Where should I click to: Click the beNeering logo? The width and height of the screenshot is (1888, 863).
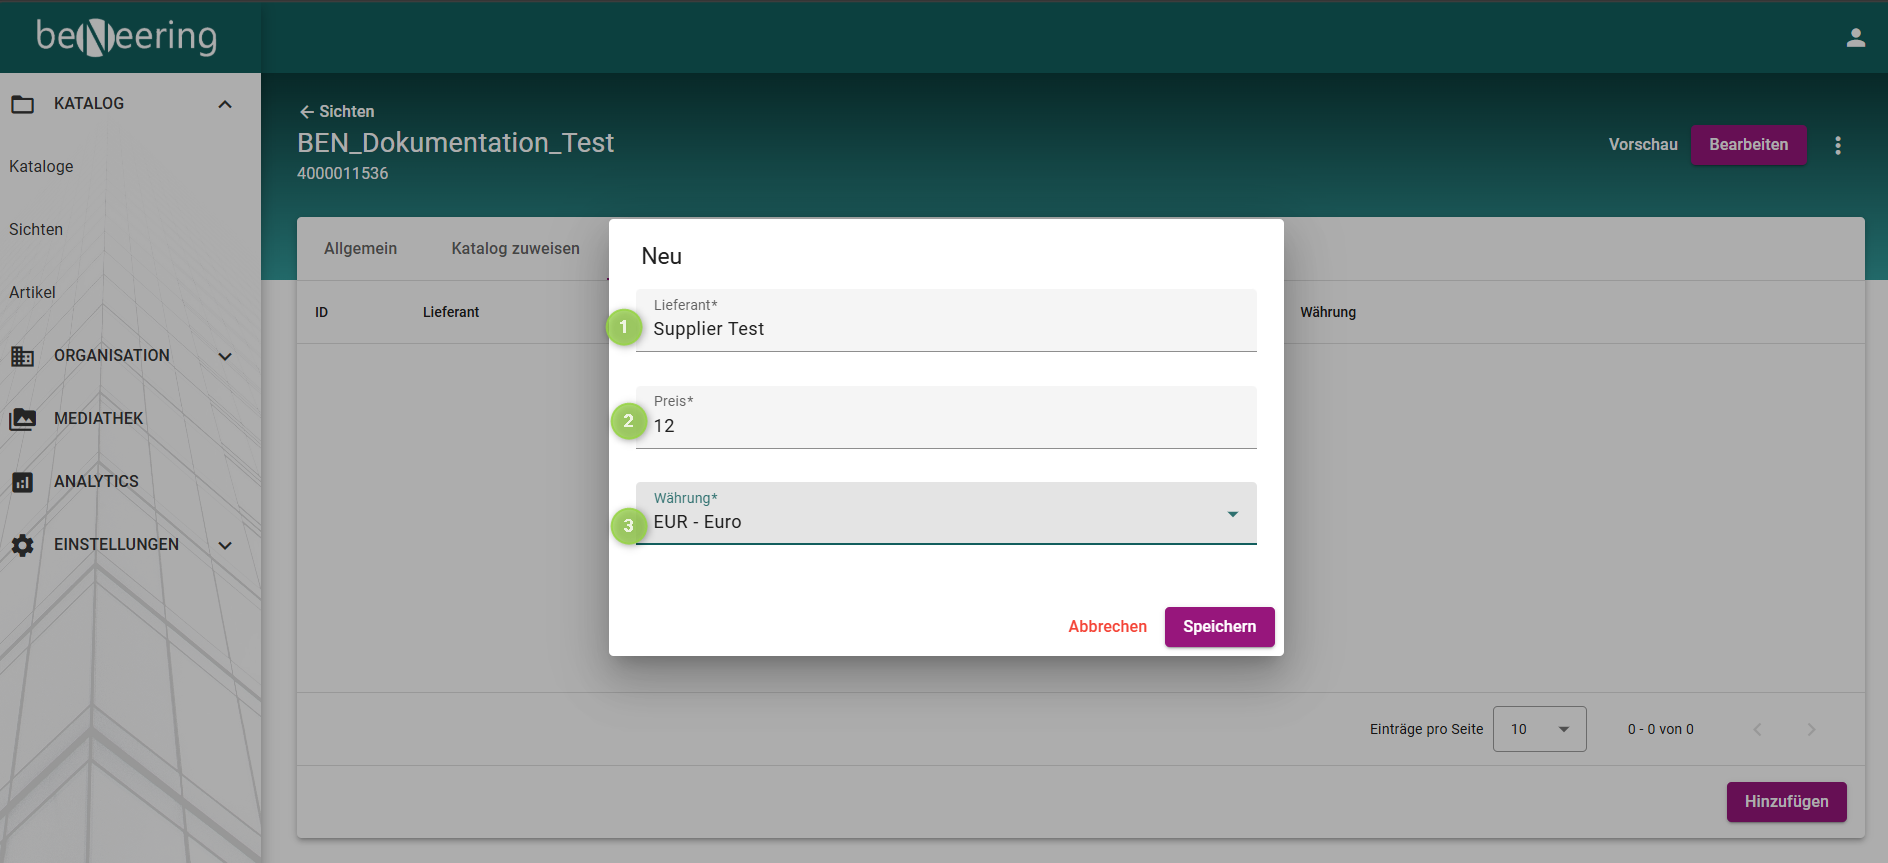[127, 37]
